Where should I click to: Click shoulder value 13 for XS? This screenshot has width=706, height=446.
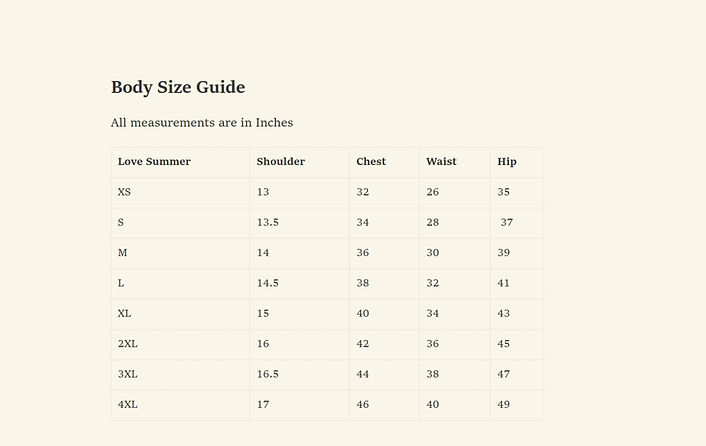(263, 192)
